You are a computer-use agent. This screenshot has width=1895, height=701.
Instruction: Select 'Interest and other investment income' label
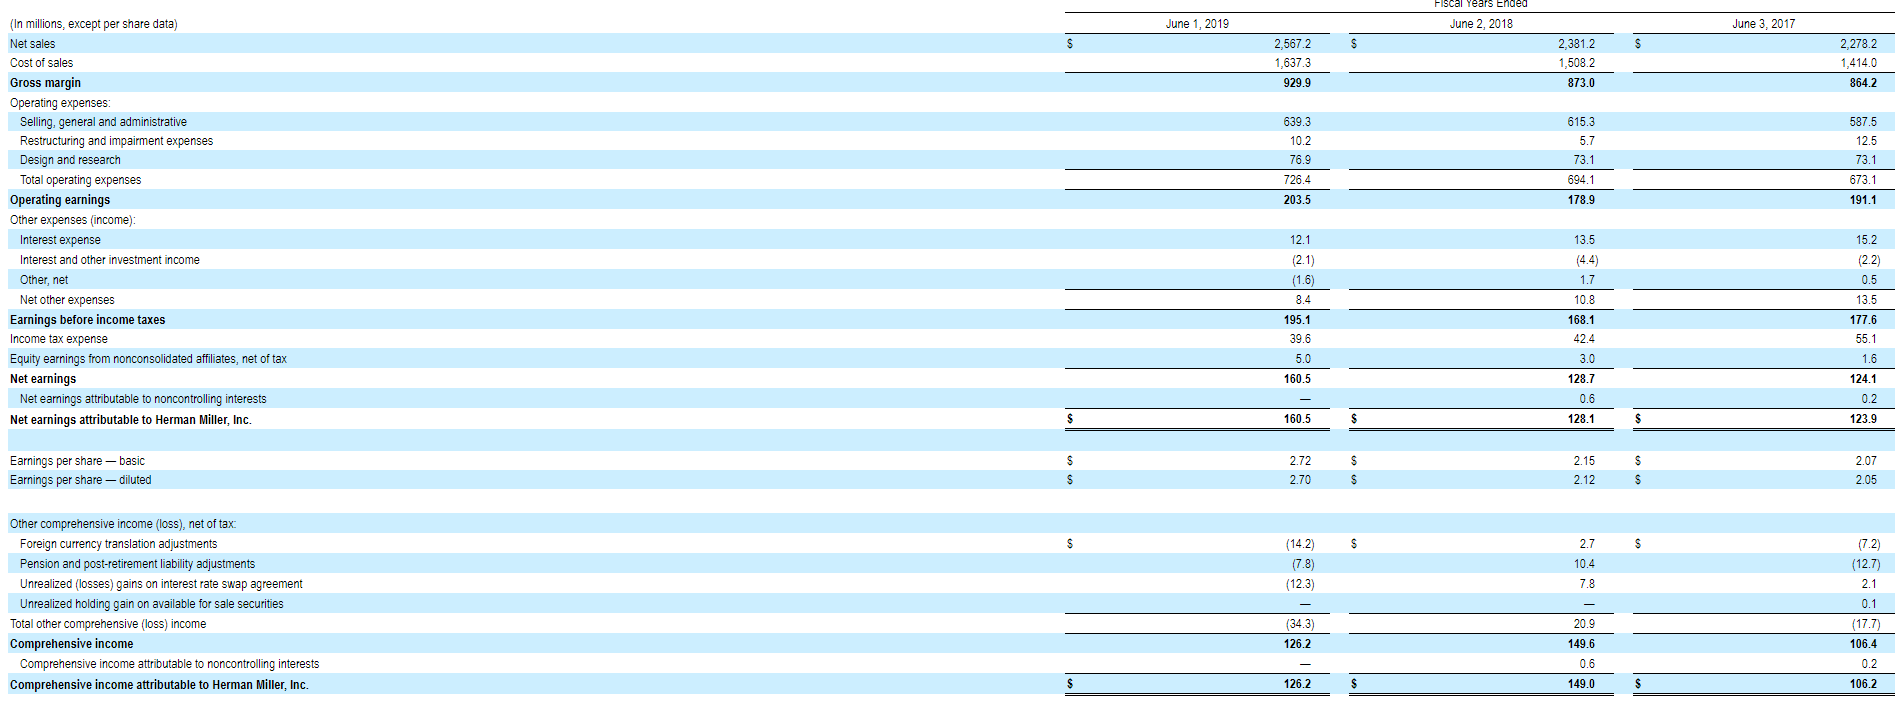(x=110, y=260)
